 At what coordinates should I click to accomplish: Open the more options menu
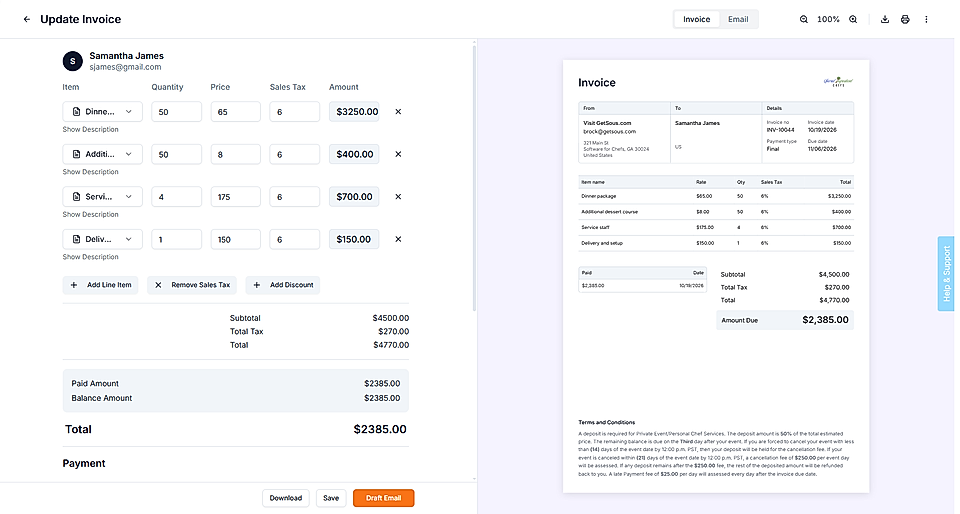click(926, 19)
